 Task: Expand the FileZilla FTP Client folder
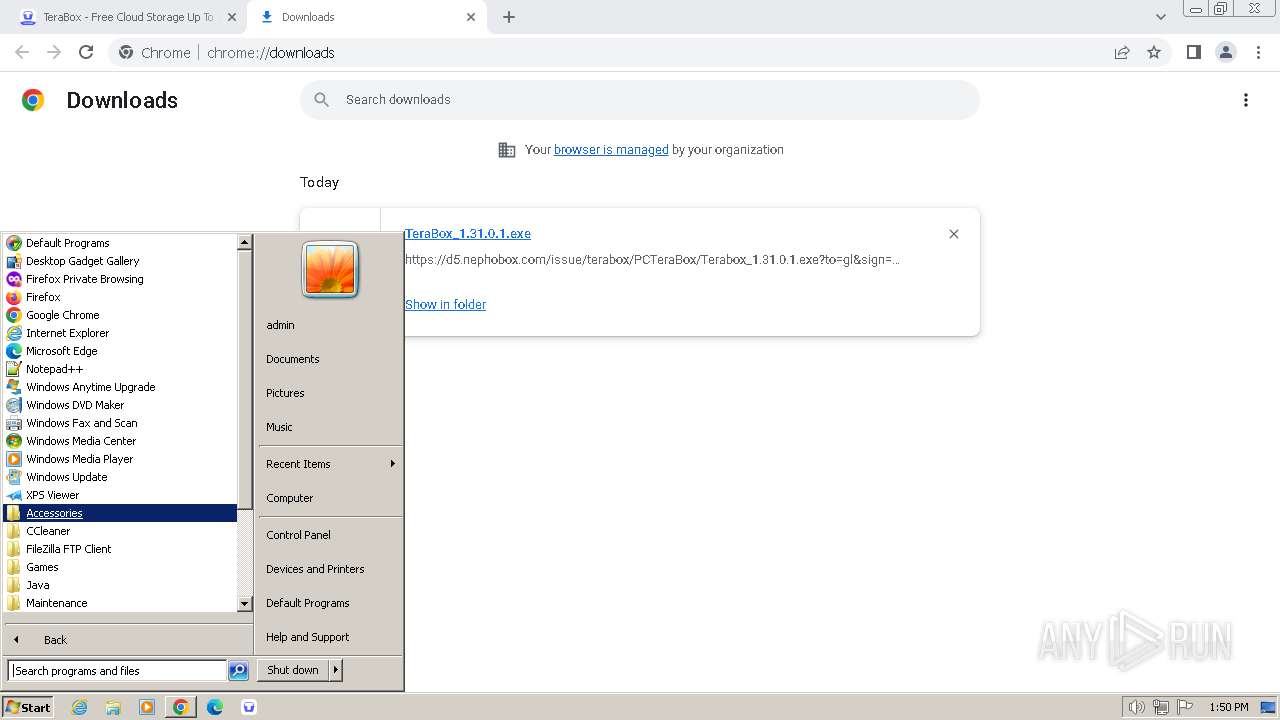click(x=120, y=549)
